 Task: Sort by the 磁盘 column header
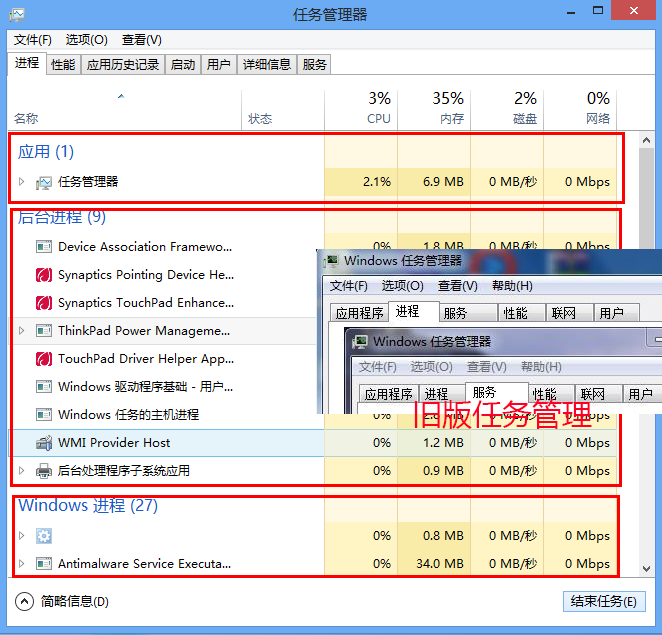click(x=507, y=110)
